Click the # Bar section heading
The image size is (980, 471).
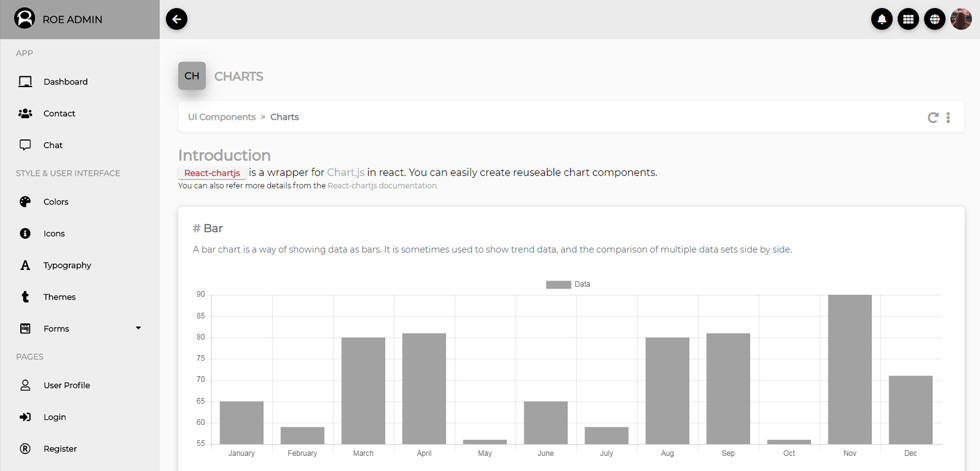pyautogui.click(x=208, y=229)
